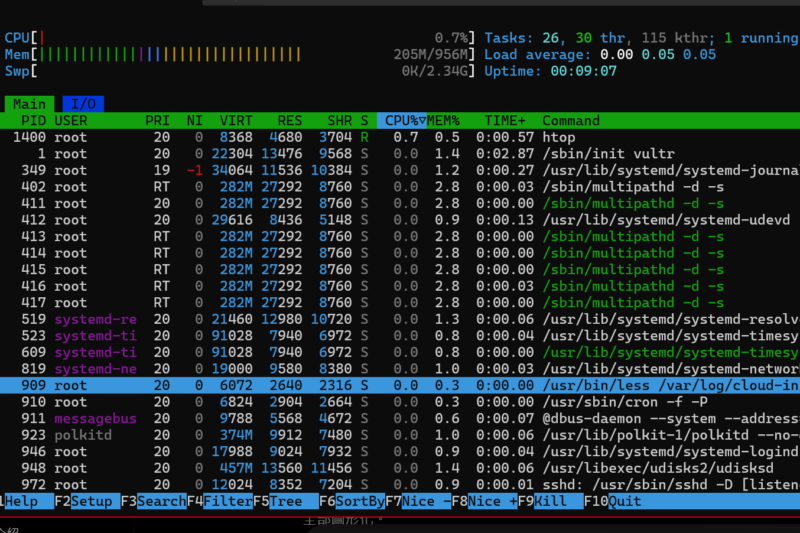Select the systemd-resolve process row
The height and width of the screenshot is (533, 800).
pos(400,319)
